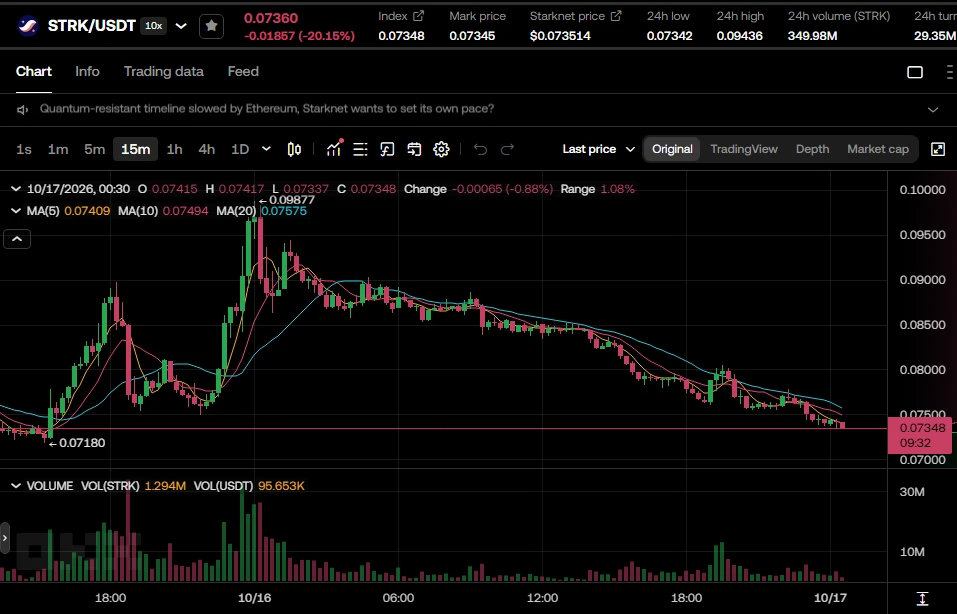This screenshot has width=957, height=614.
Task: Switch chart view to Original
Action: 672,149
